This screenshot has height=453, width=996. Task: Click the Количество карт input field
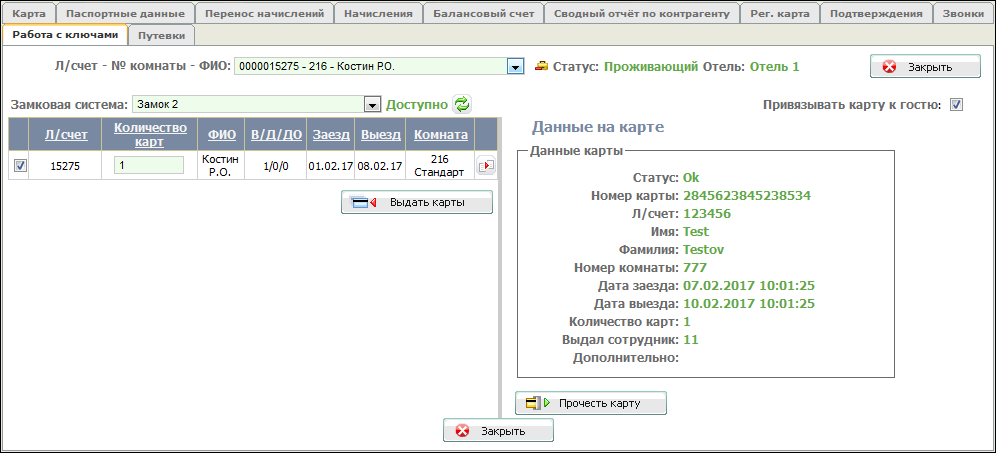coord(149,166)
